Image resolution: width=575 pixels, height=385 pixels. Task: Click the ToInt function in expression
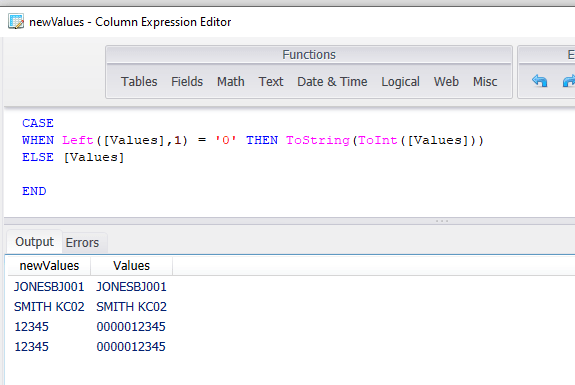378,140
